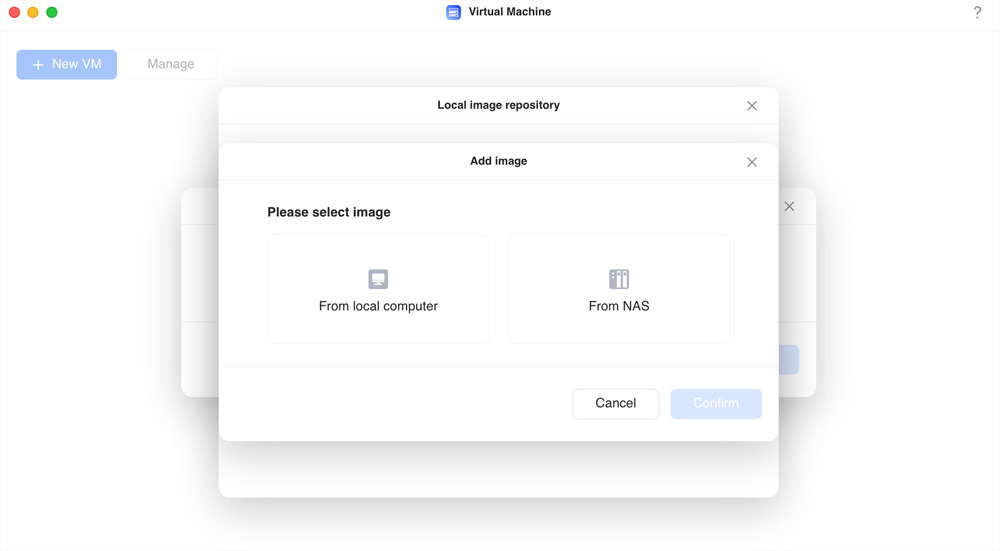Viewport: 1000px width, 551px height.
Task: Select the From local computer option
Action: click(x=378, y=289)
